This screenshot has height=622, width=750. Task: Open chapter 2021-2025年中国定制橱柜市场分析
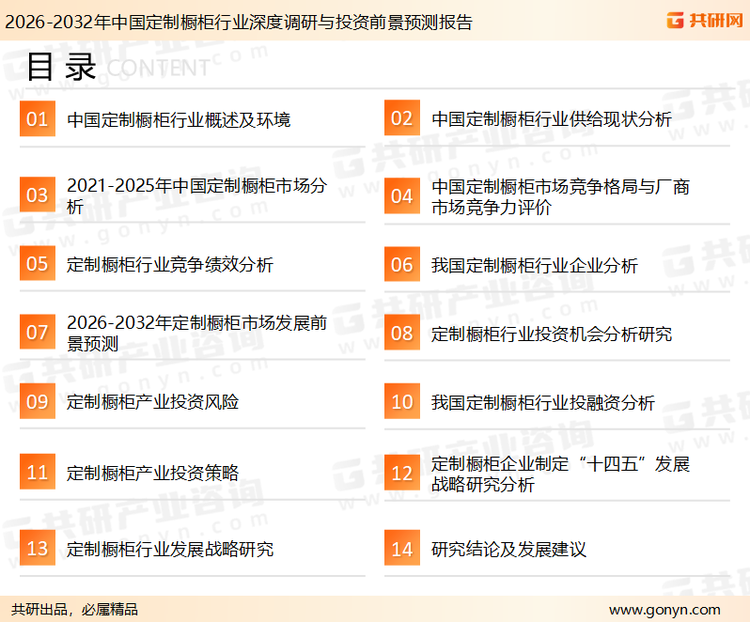pyautogui.click(x=197, y=196)
